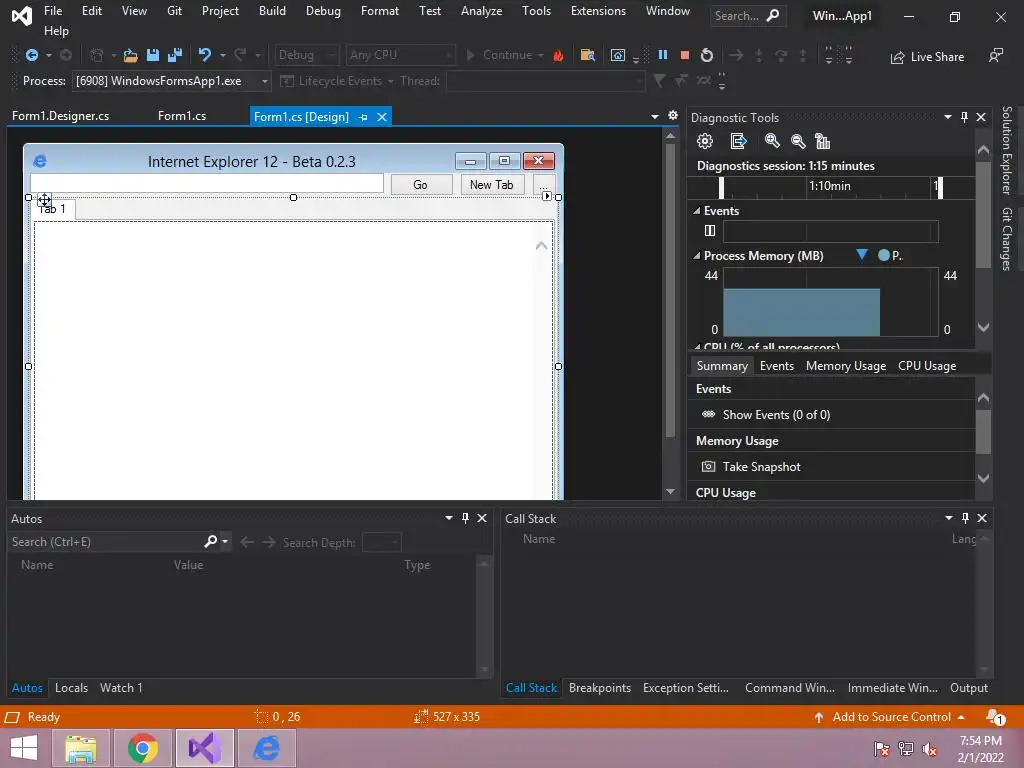
Task: Click Autos search magnifier icon
Action: click(210, 541)
